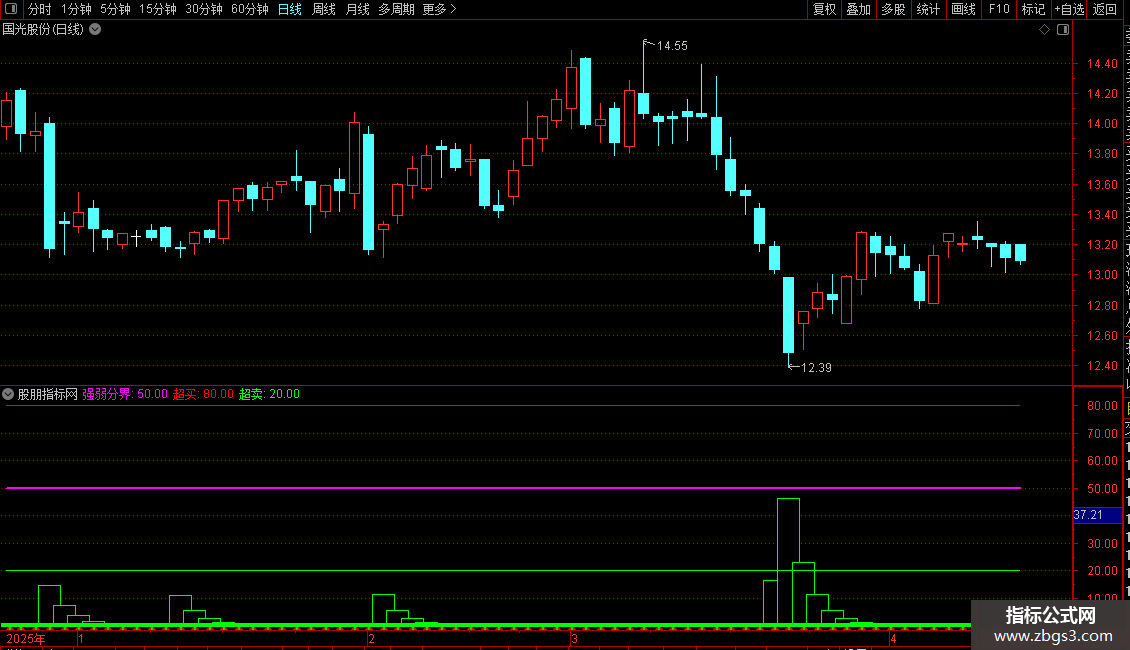Switch to 日线 daily chart
This screenshot has width=1130, height=650.
290,9
